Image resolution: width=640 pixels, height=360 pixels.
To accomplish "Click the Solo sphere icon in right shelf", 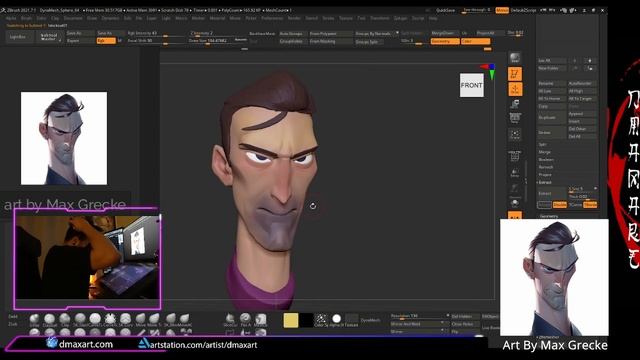I will (x=515, y=203).
